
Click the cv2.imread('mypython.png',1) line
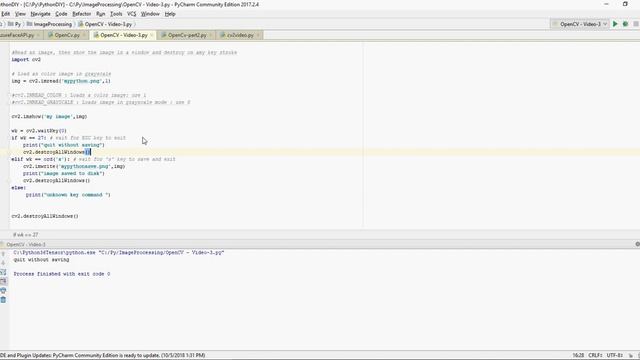point(61,81)
